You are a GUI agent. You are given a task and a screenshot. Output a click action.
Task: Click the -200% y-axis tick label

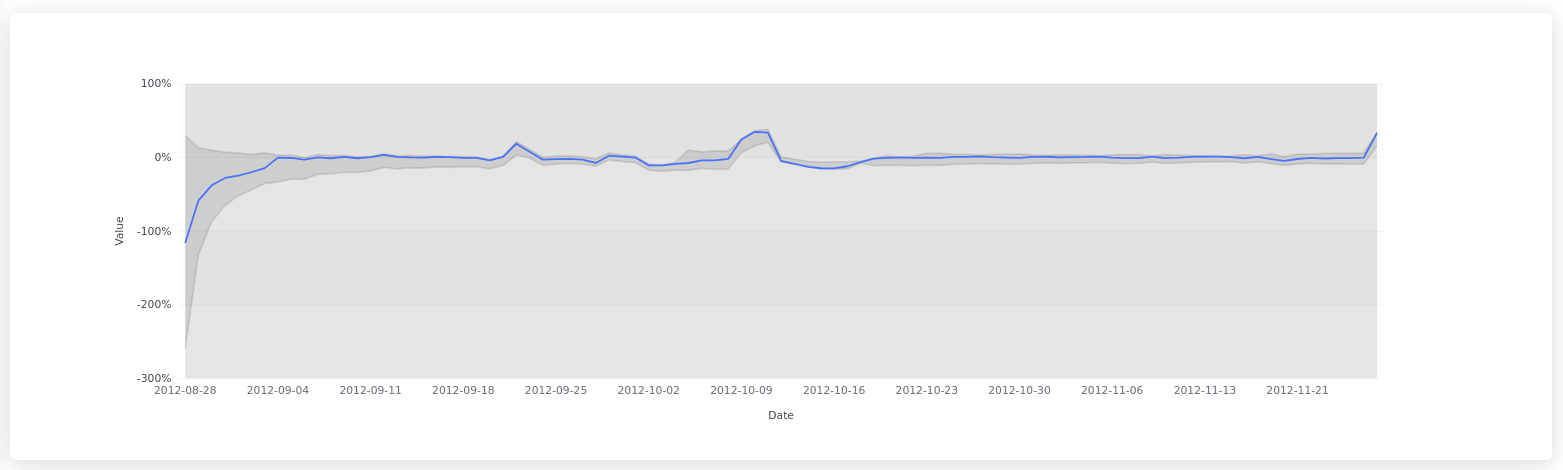click(154, 305)
